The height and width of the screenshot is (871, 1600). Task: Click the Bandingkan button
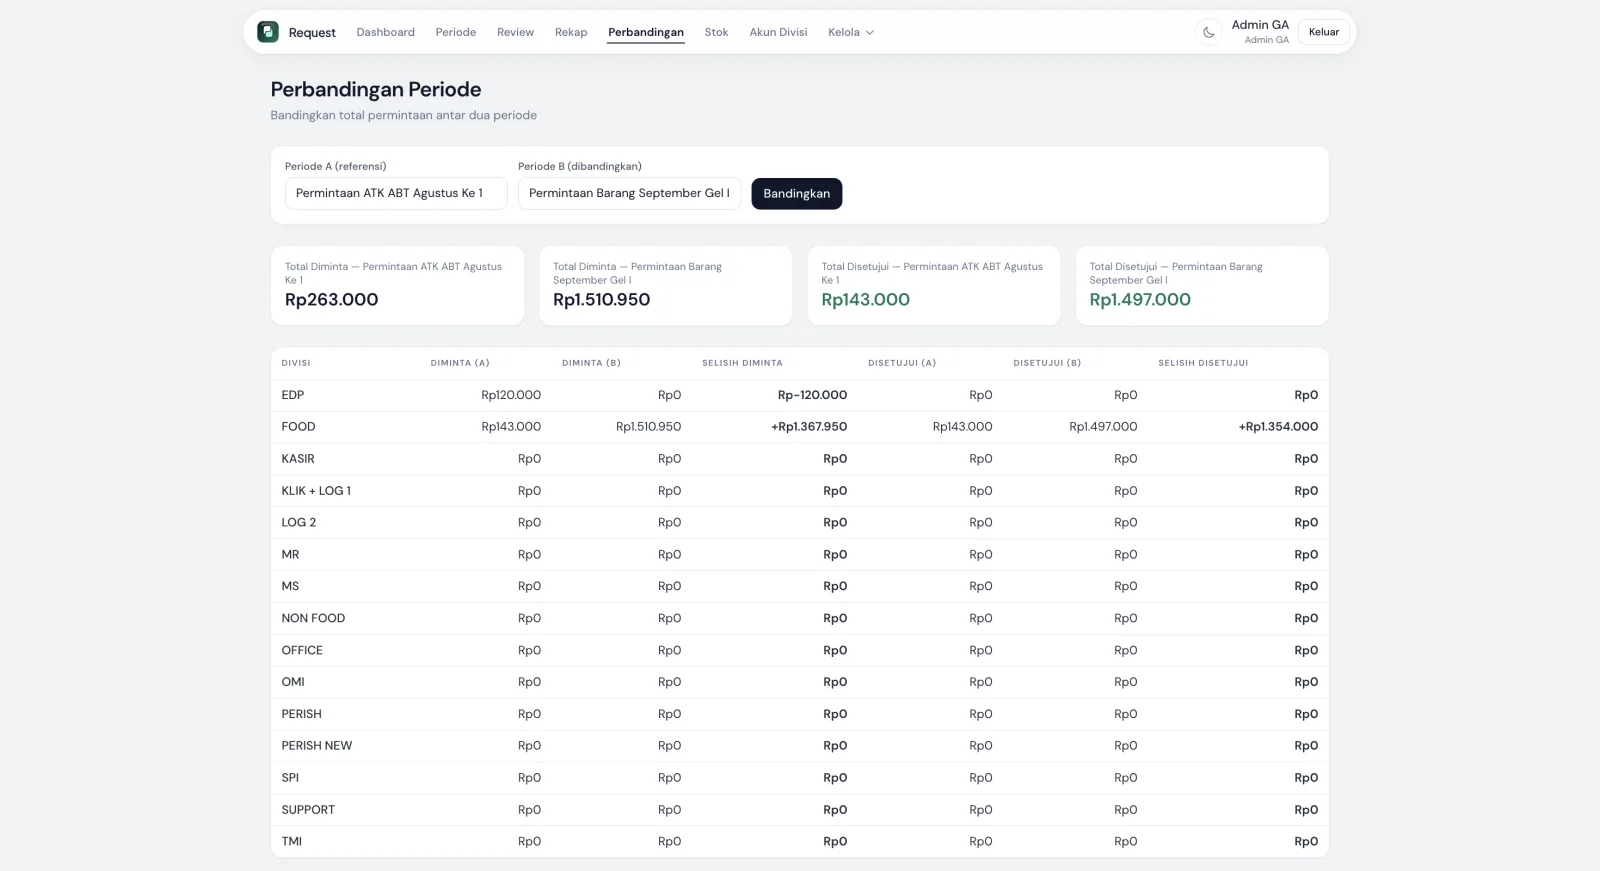(x=797, y=194)
